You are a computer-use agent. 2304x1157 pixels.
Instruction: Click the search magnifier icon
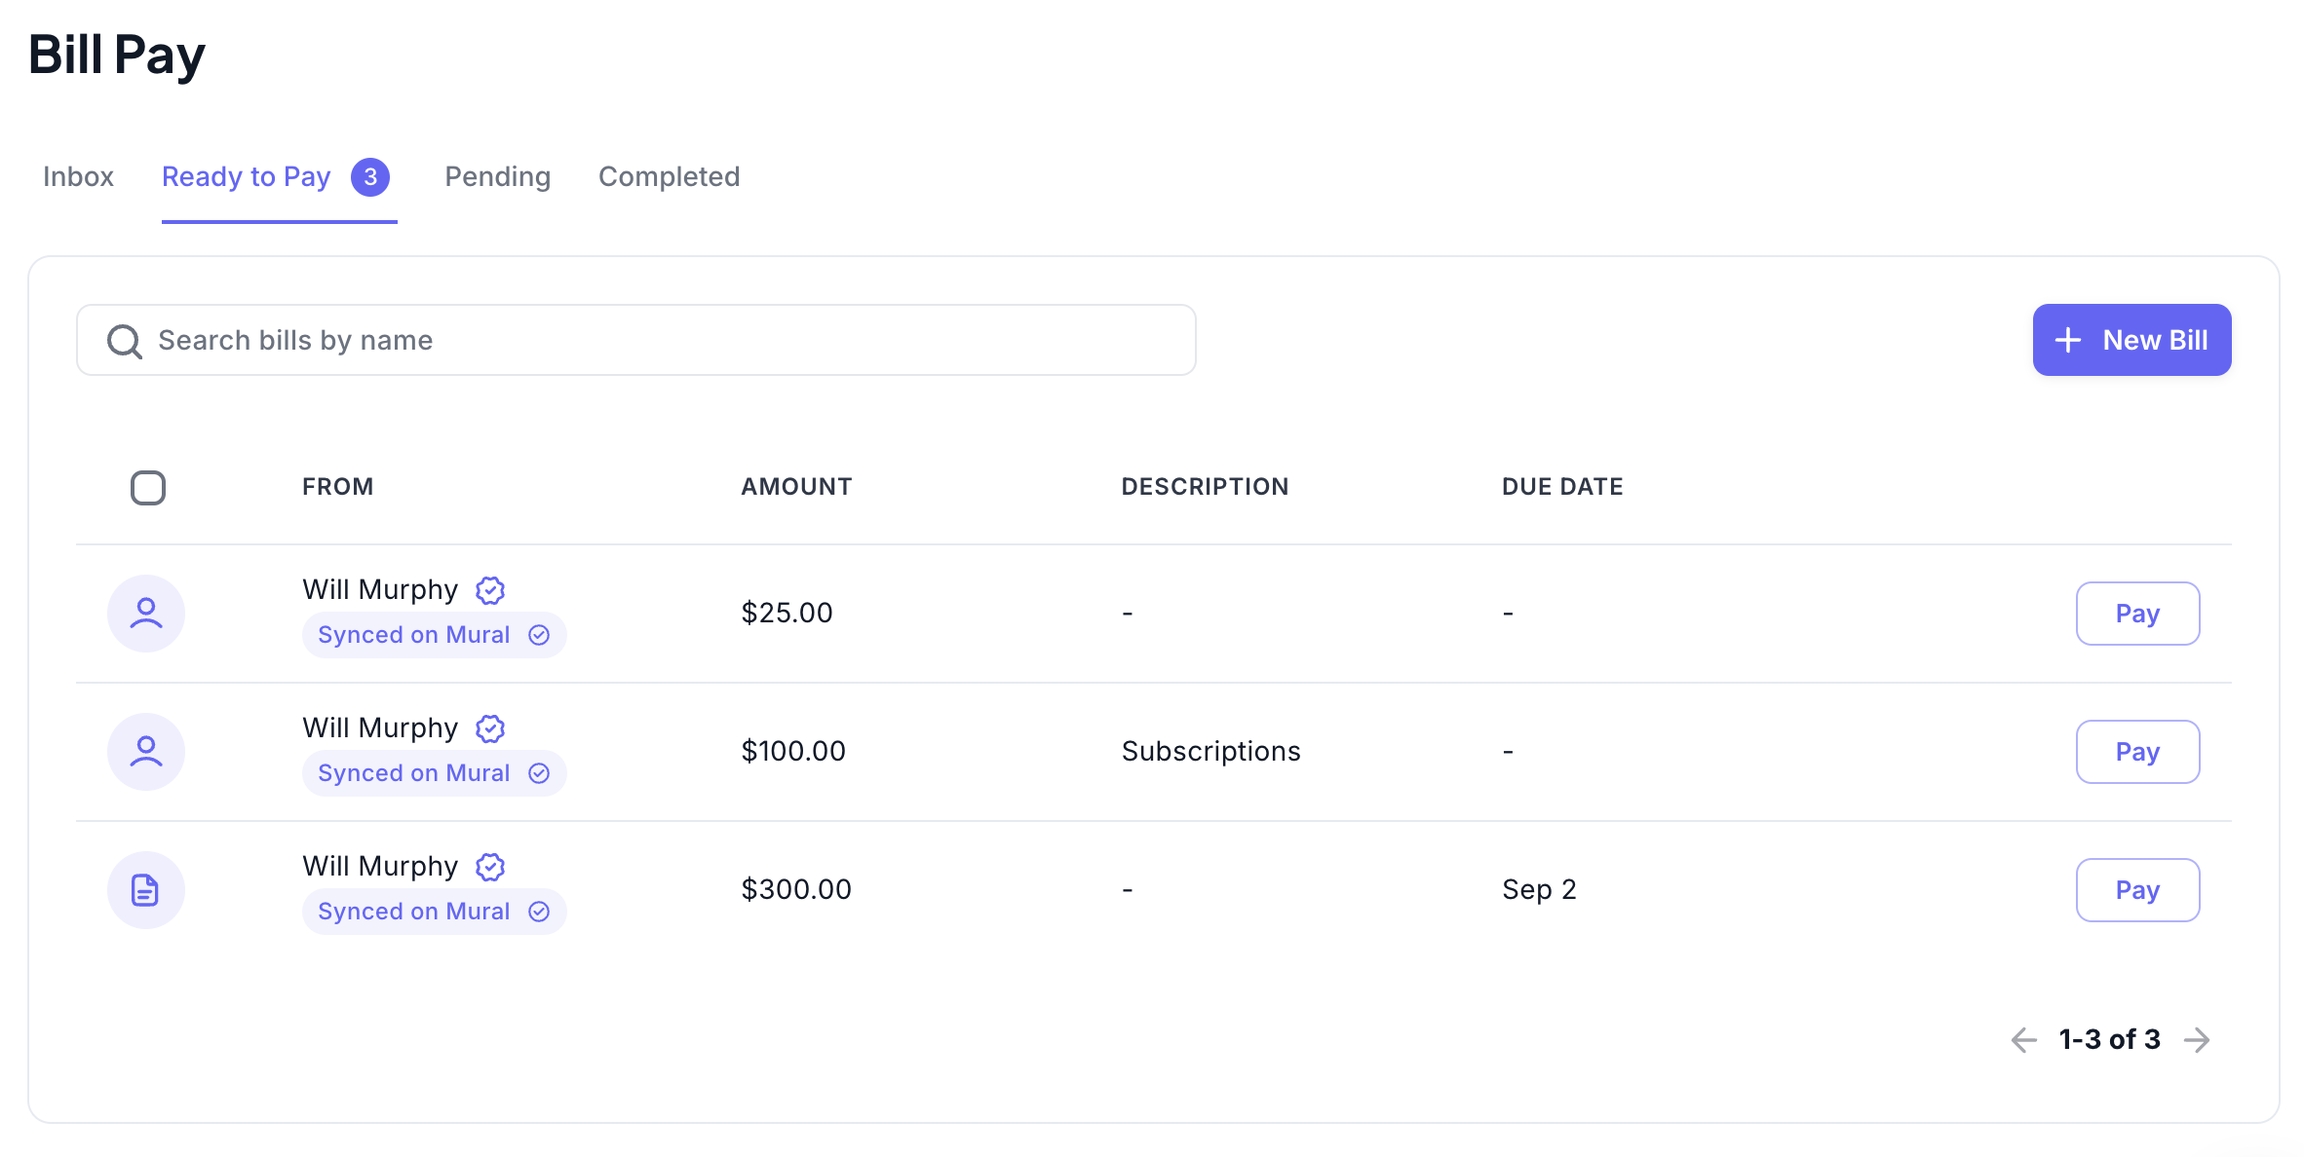(124, 341)
